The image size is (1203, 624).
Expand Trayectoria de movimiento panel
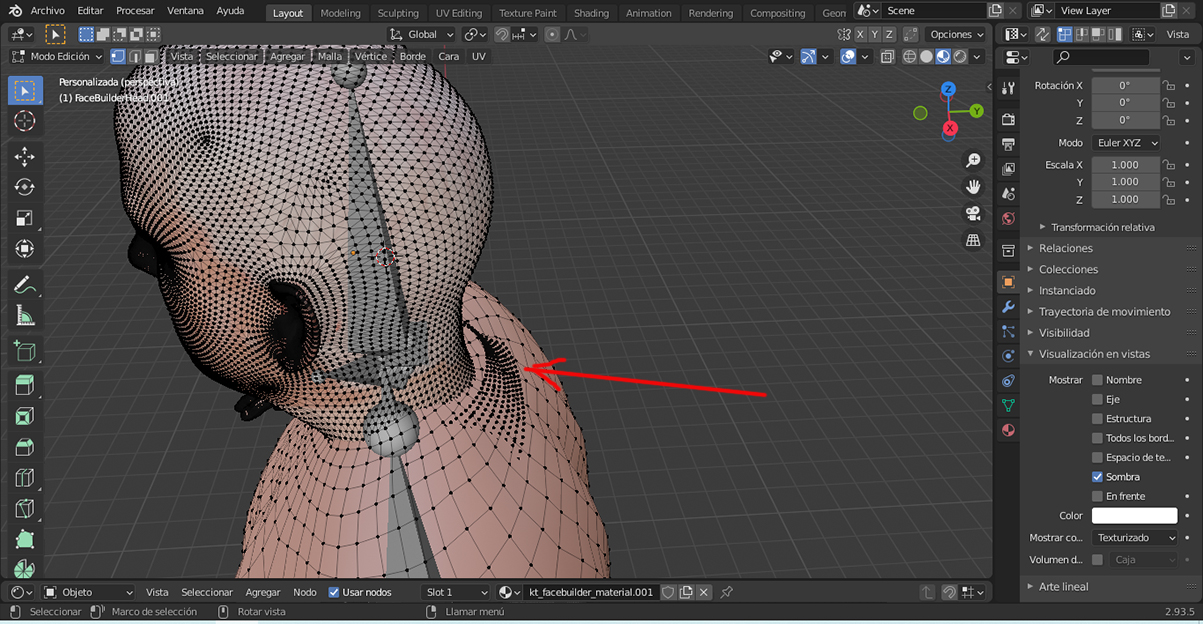click(x=1104, y=311)
